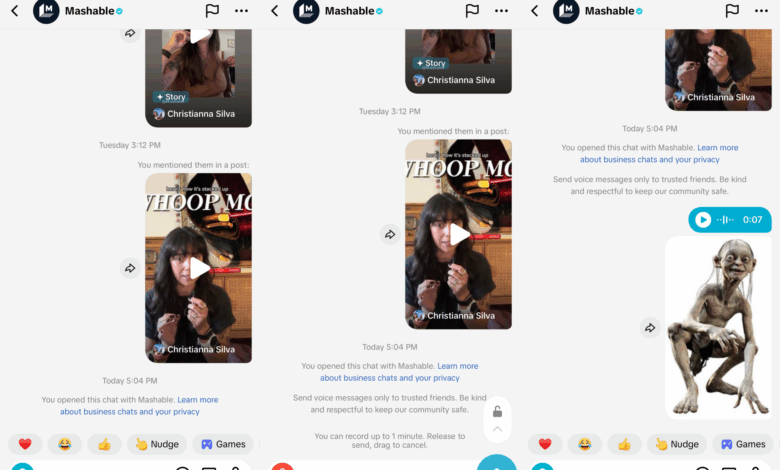The image size is (780, 470).
Task: Open the Gollum image message
Action: tap(718, 328)
